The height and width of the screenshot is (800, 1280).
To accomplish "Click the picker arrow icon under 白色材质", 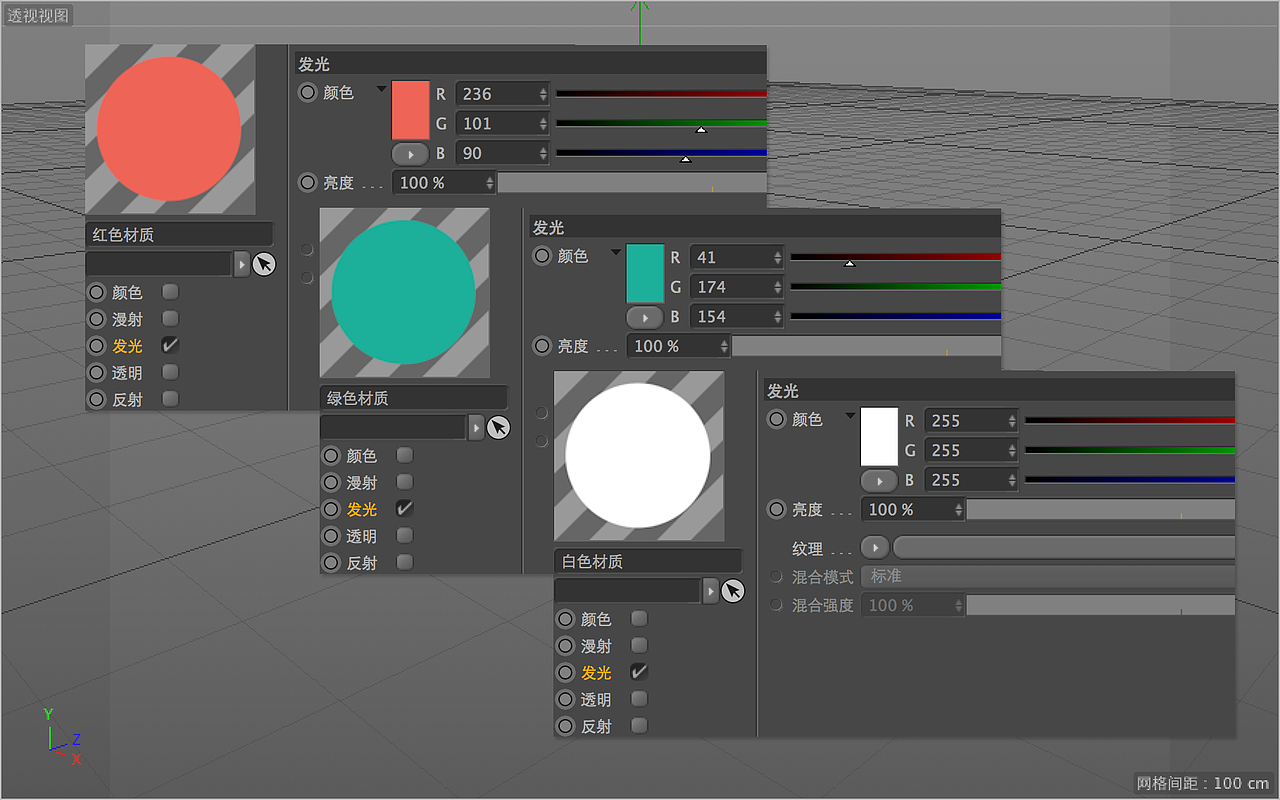I will click(x=733, y=591).
